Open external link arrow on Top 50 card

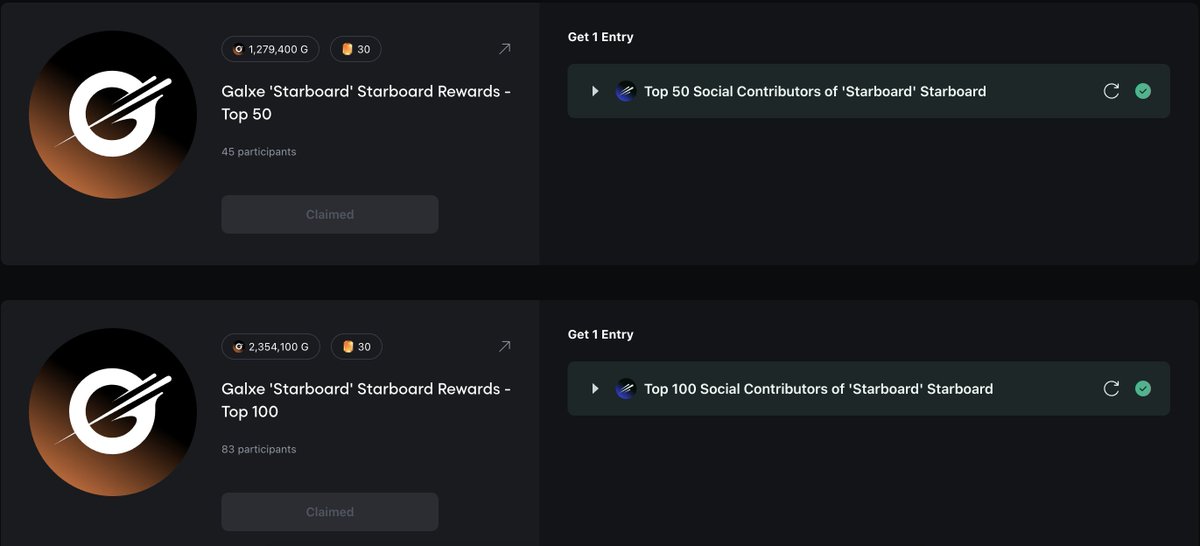tap(504, 49)
